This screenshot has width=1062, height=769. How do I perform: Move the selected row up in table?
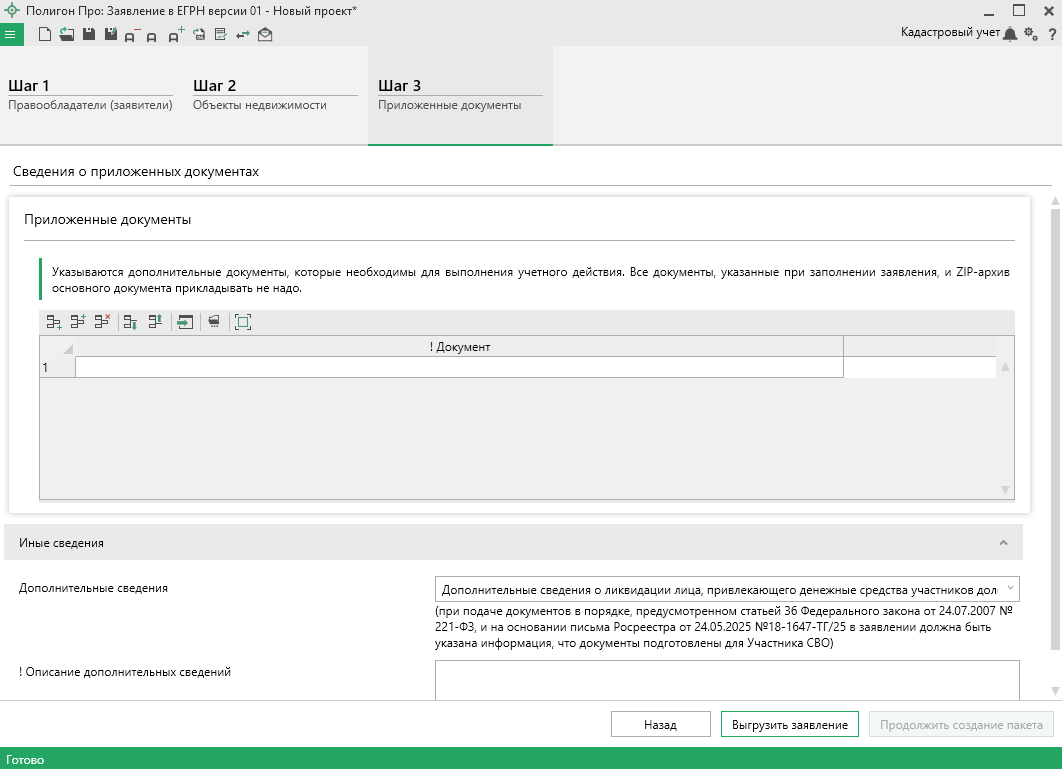click(155, 322)
